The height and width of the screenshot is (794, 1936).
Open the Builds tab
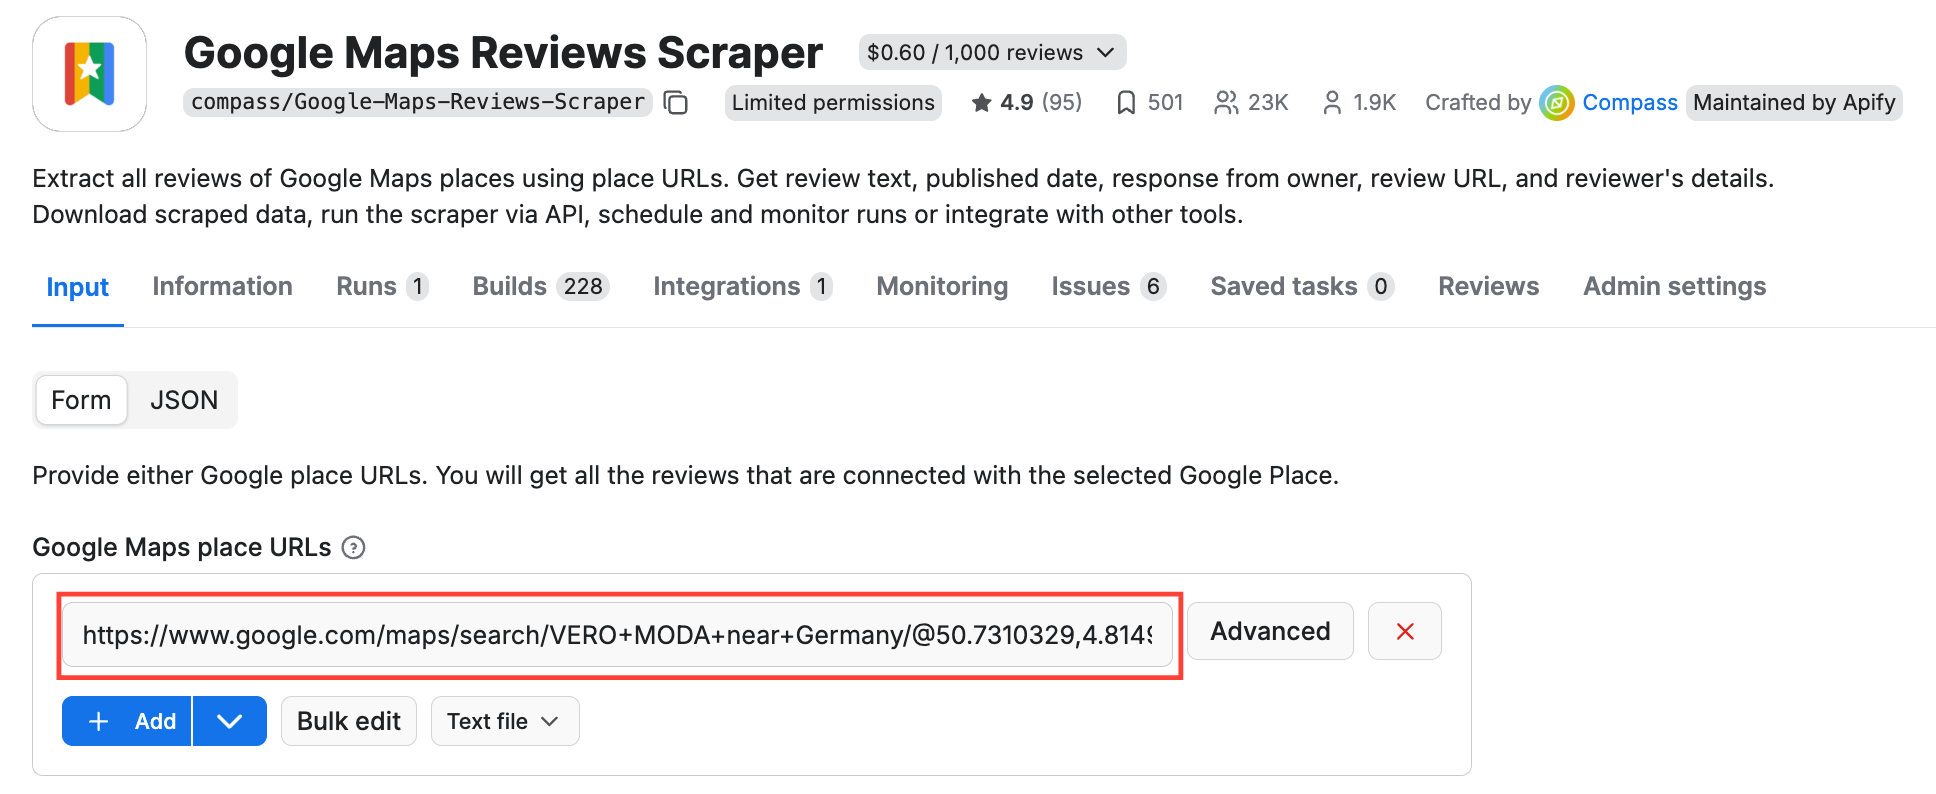[541, 286]
